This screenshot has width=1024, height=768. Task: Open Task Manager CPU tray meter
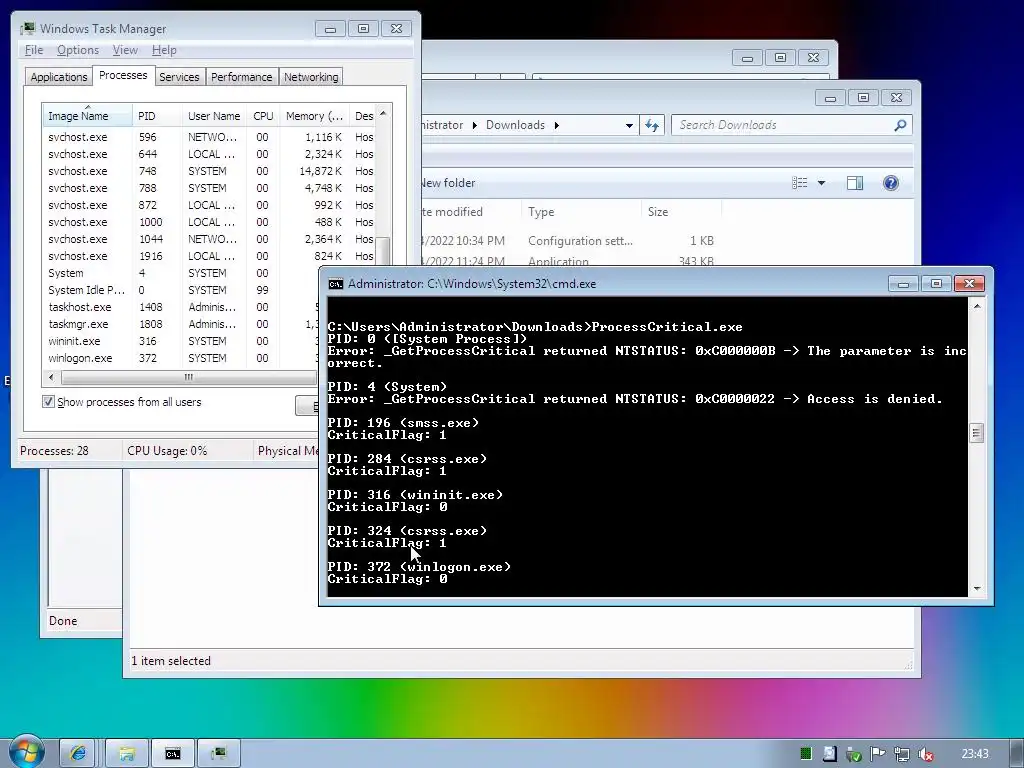[806, 754]
